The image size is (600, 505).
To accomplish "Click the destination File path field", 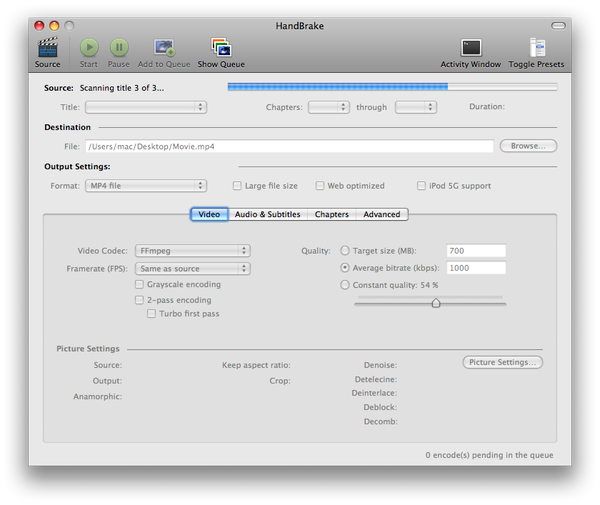I will 290,146.
